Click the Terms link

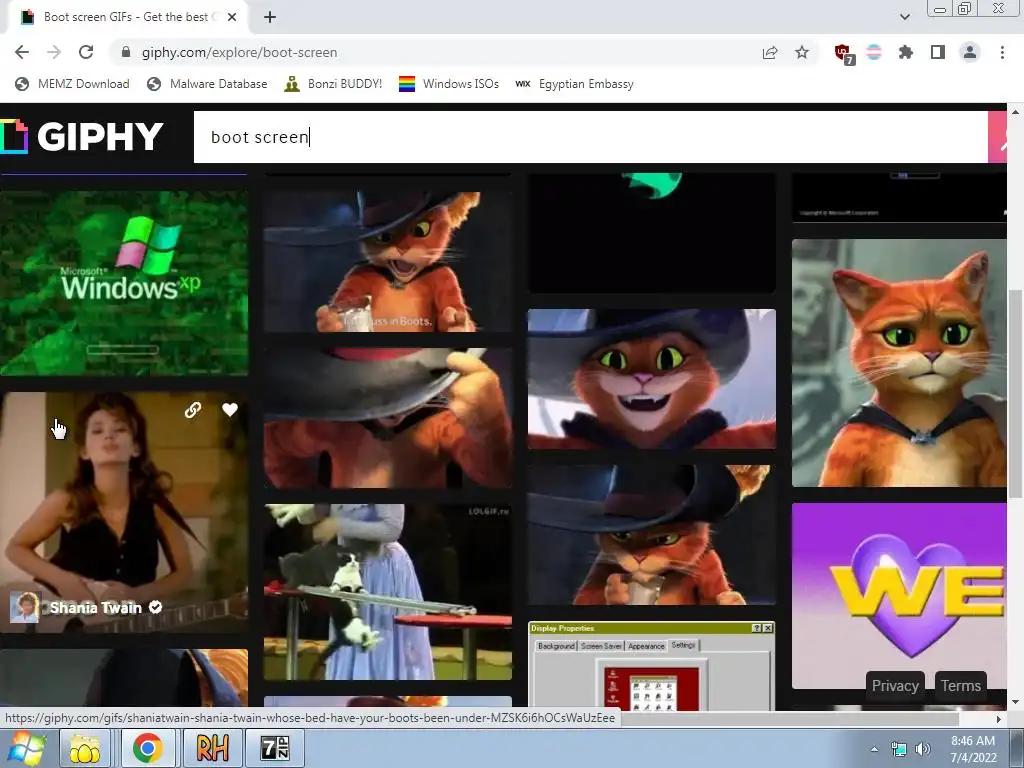(961, 686)
